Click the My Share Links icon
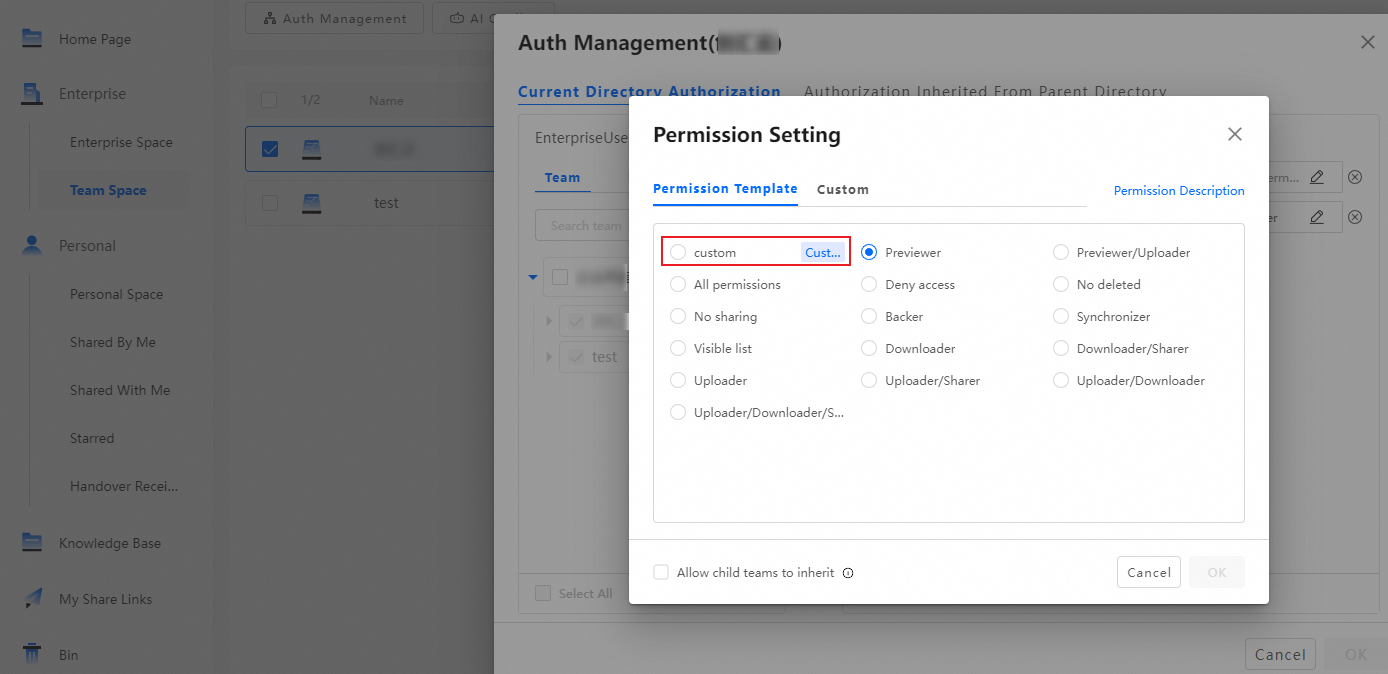 click(32, 599)
